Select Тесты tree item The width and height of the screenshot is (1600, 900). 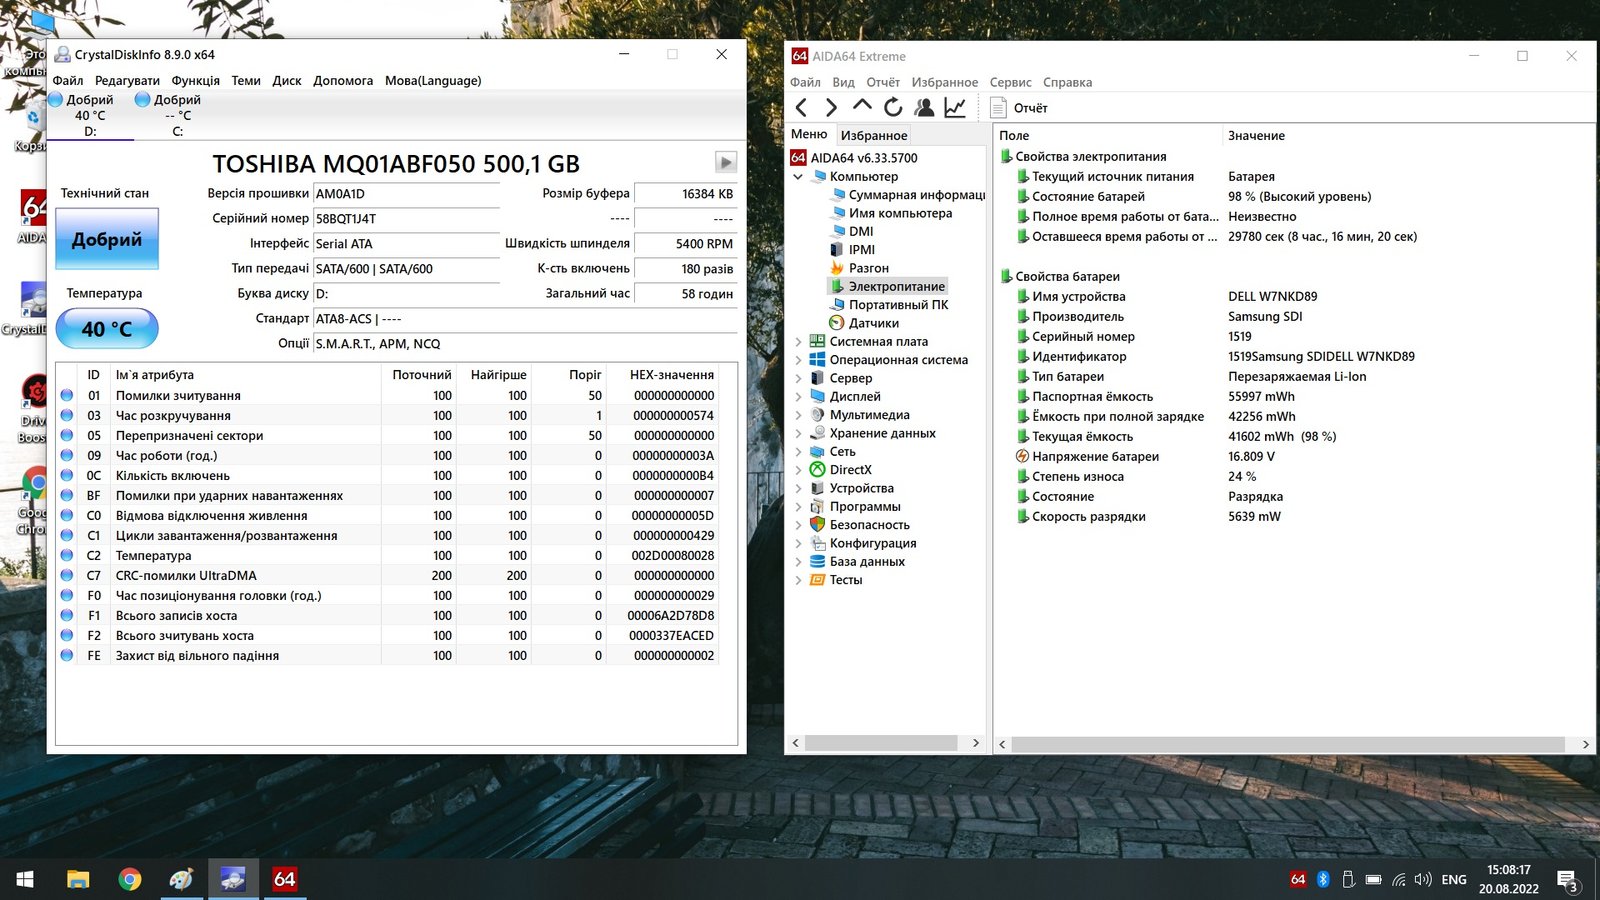click(836, 580)
